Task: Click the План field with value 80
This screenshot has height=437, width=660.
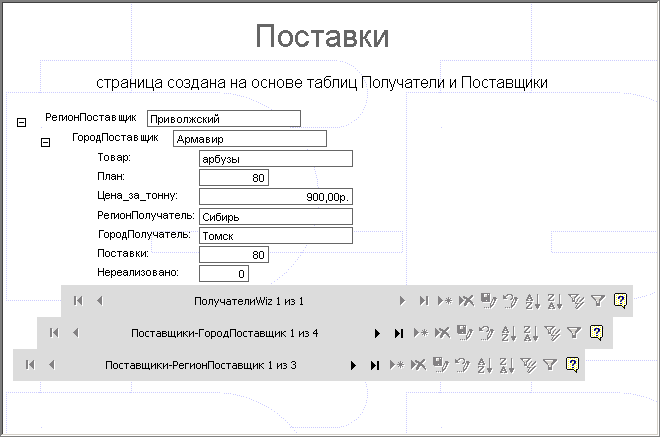Action: pyautogui.click(x=234, y=178)
